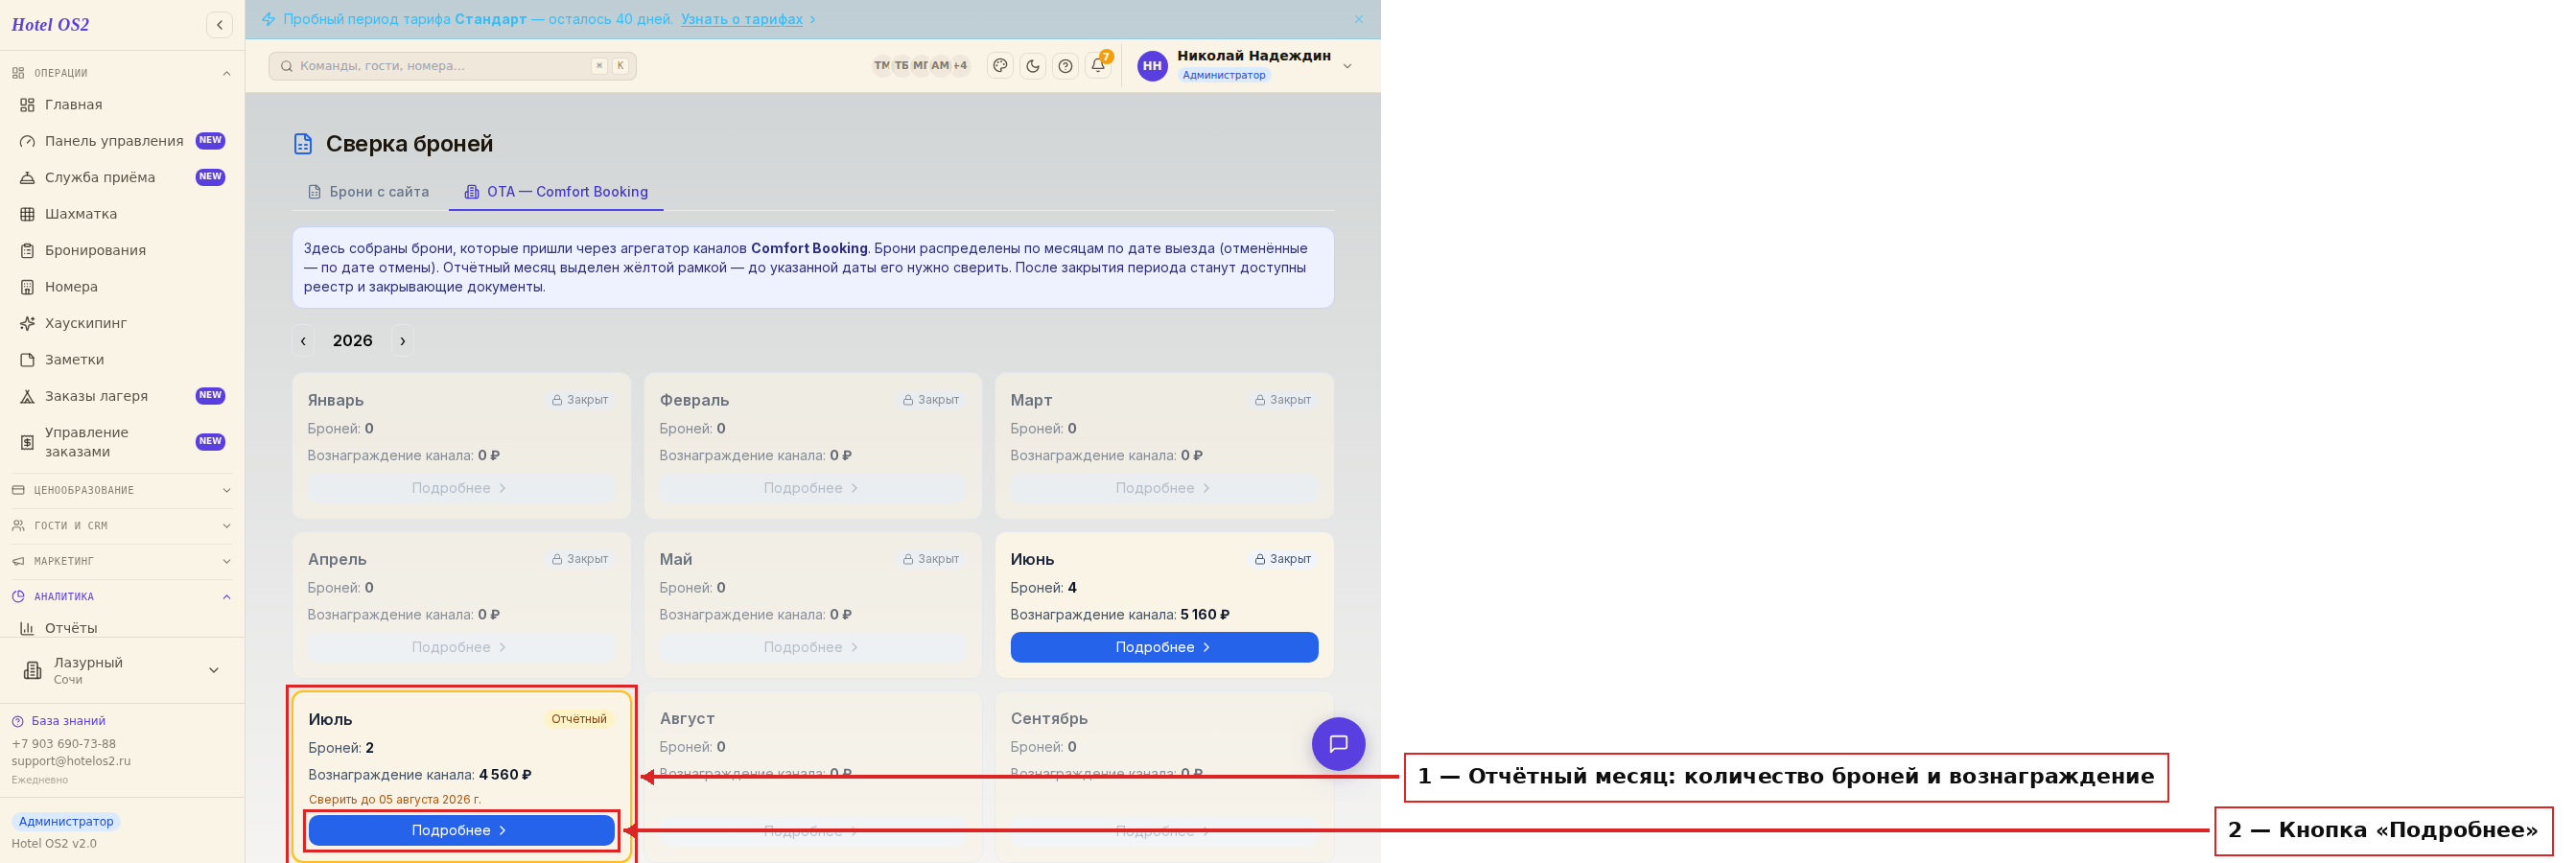Viewport: 2576px width, 863px height.
Task: Open the color theme palette icon
Action: click(x=1000, y=66)
